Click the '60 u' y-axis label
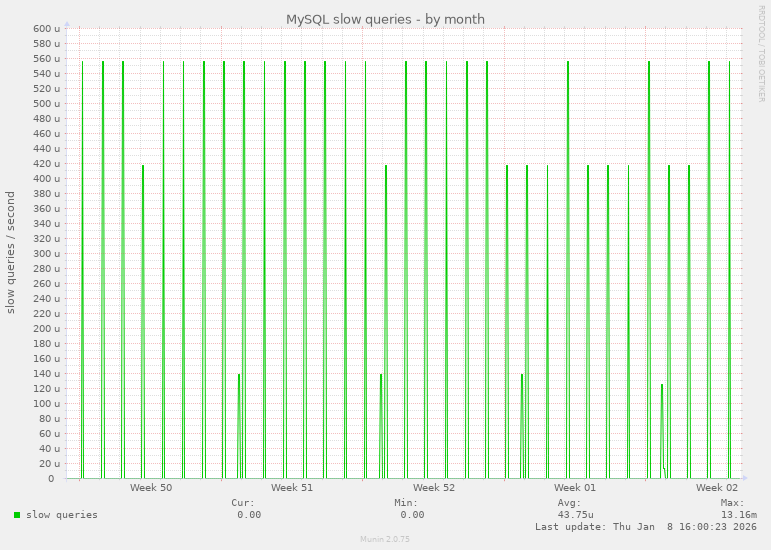The height and width of the screenshot is (550, 771). (x=50, y=434)
